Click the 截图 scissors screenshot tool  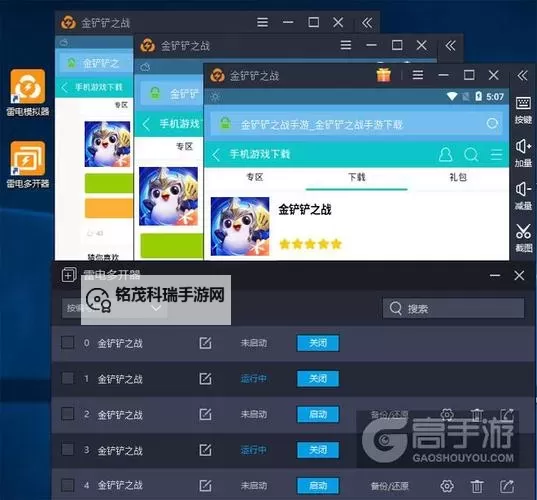coord(523,238)
